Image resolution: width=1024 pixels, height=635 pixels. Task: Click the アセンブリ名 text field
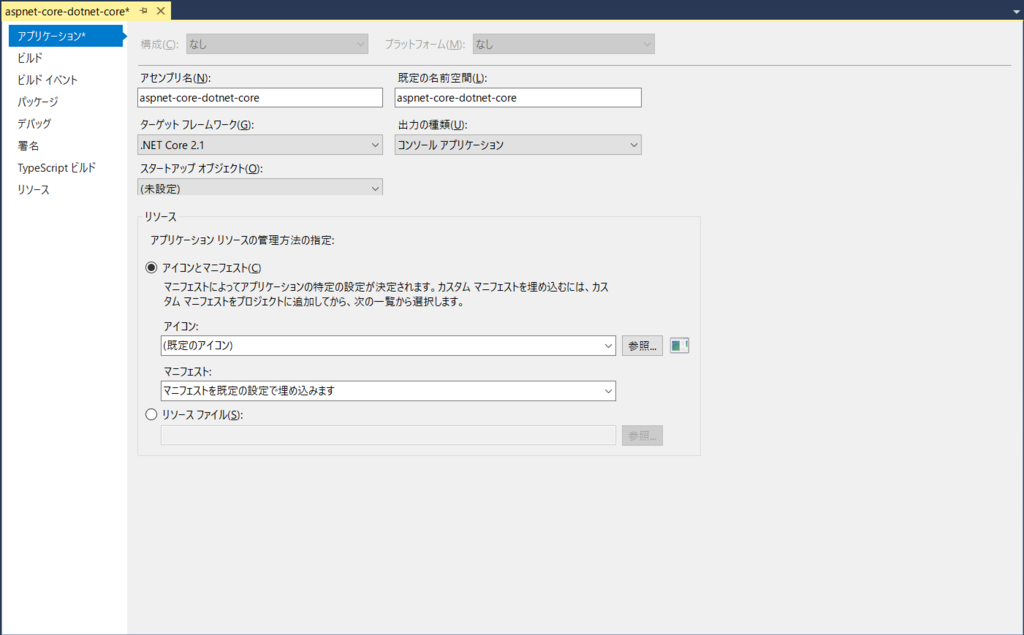click(x=260, y=98)
